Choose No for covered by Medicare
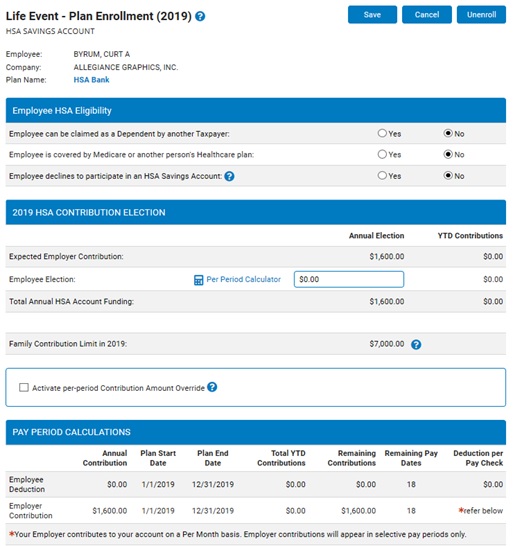Viewport: 513px width, 546px height. pos(448,154)
